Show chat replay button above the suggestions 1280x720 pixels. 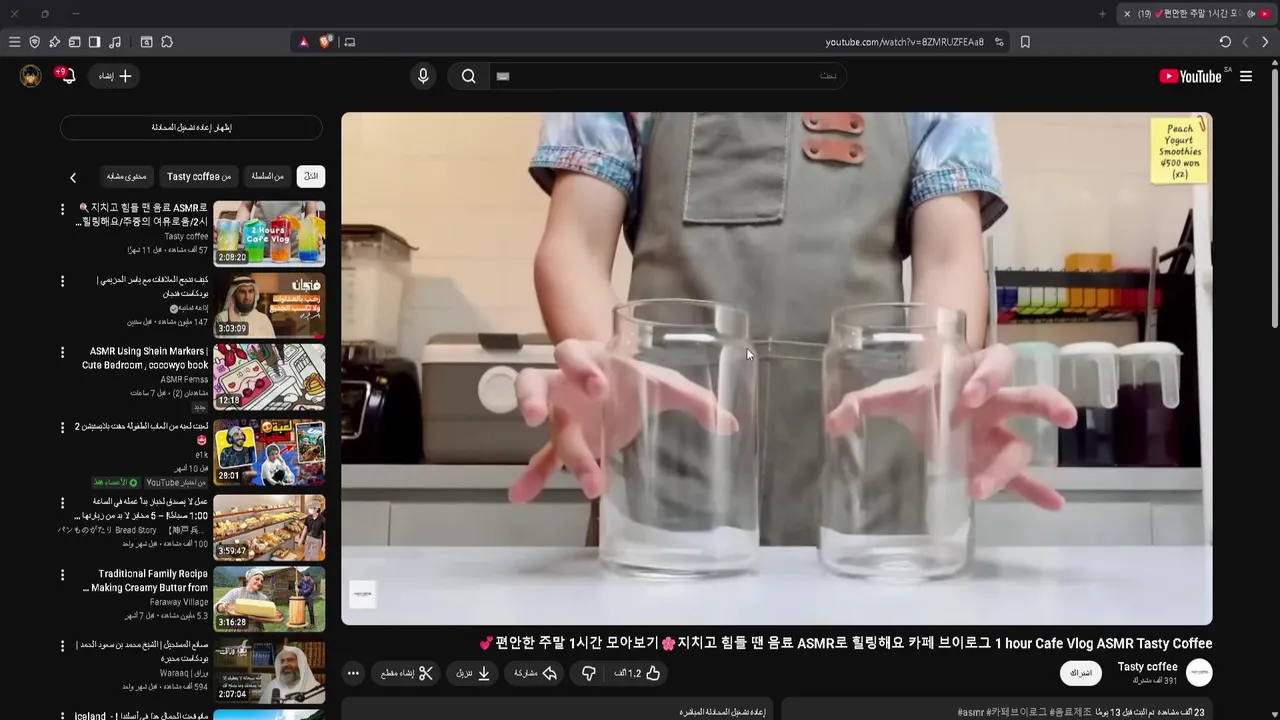pyautogui.click(x=191, y=127)
